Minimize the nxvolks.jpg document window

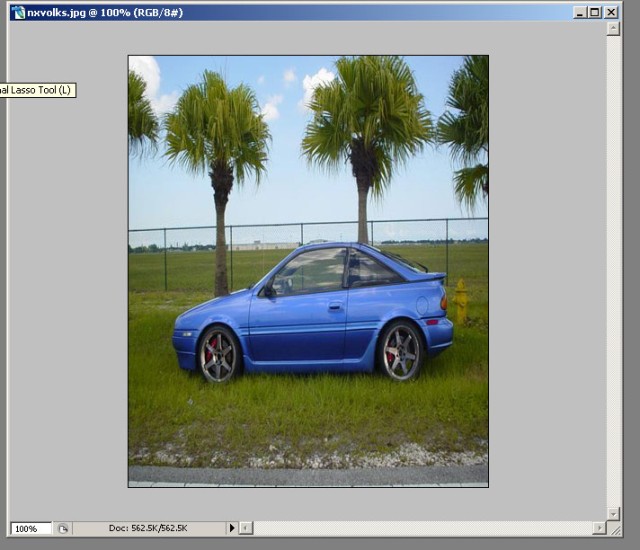[580, 12]
